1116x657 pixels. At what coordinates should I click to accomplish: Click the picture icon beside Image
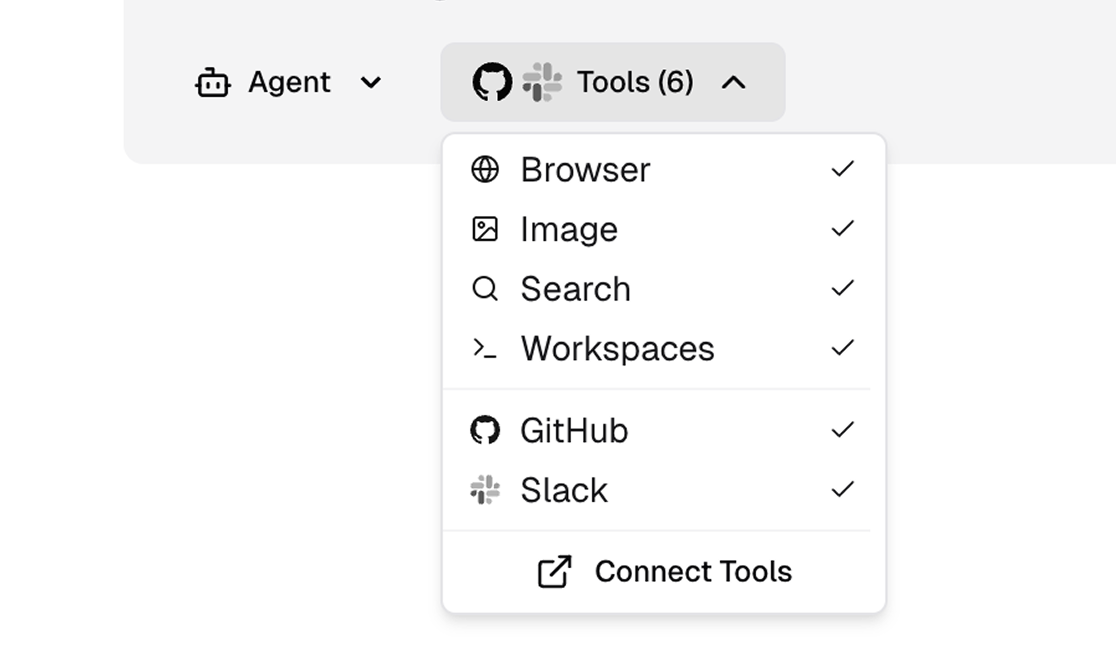click(x=485, y=229)
